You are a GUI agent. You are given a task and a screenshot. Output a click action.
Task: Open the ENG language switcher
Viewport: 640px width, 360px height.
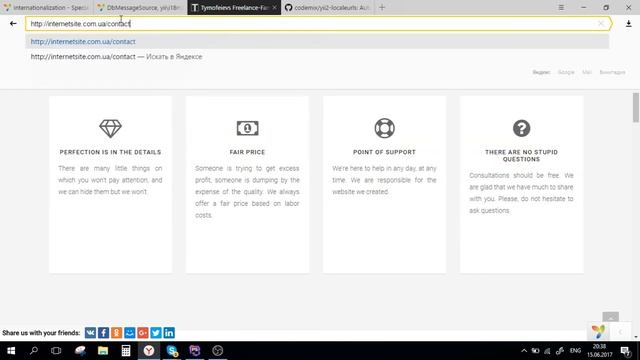tap(576, 351)
